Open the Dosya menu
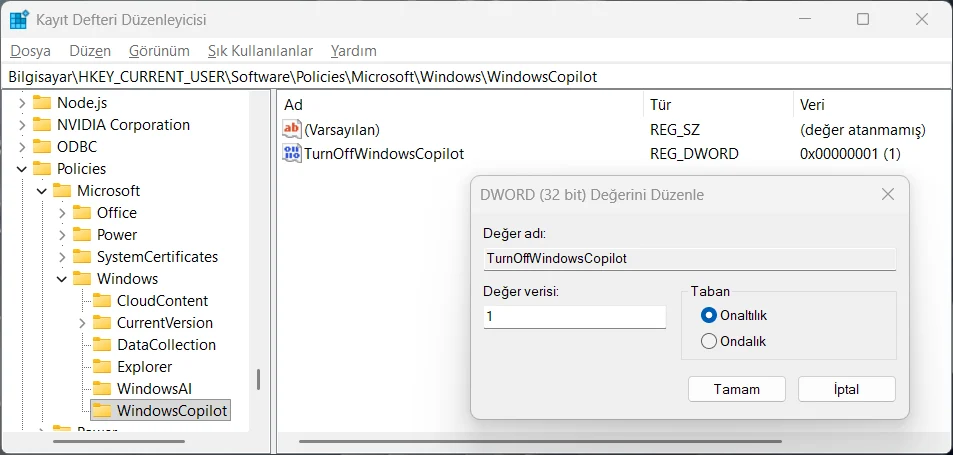 point(30,51)
